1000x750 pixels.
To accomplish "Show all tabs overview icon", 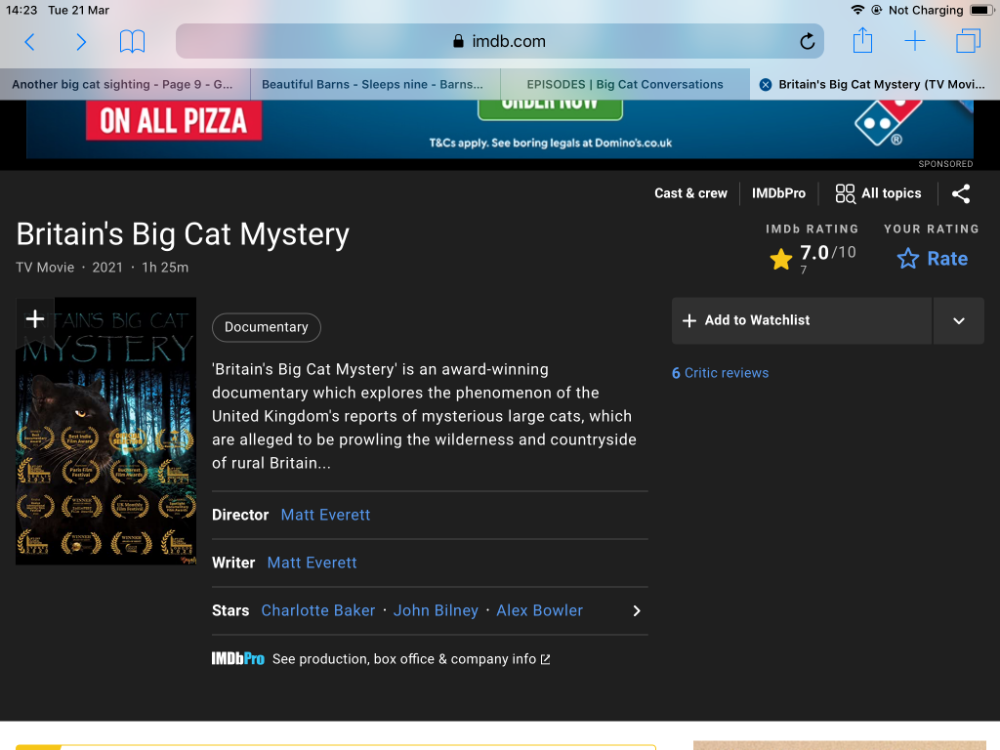I will tap(968, 41).
